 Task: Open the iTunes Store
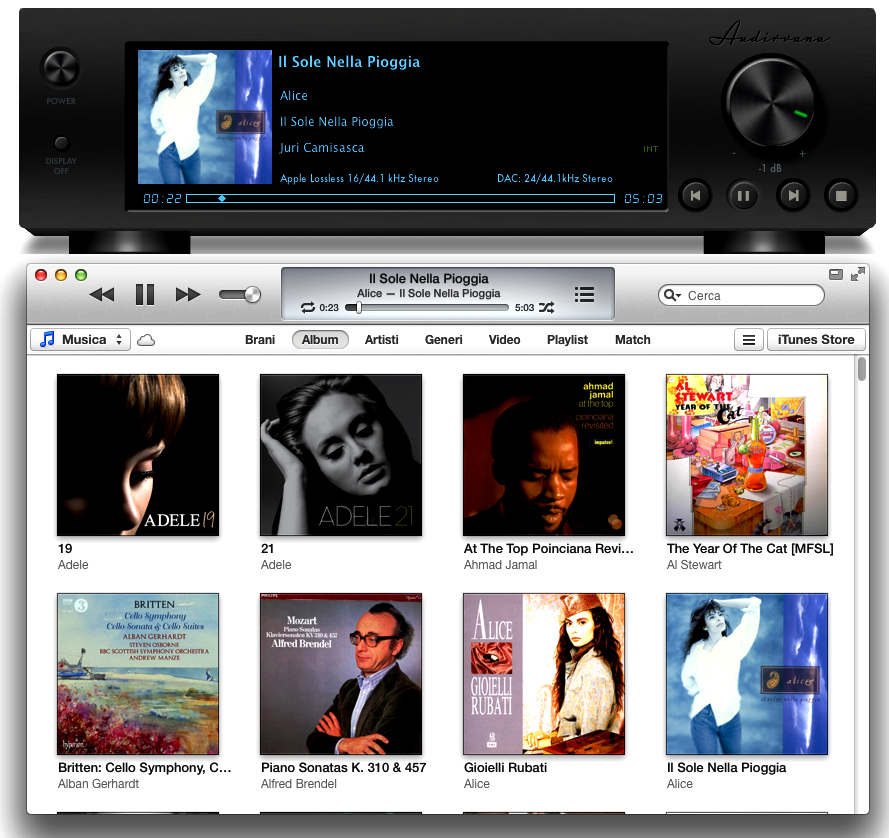click(x=816, y=340)
